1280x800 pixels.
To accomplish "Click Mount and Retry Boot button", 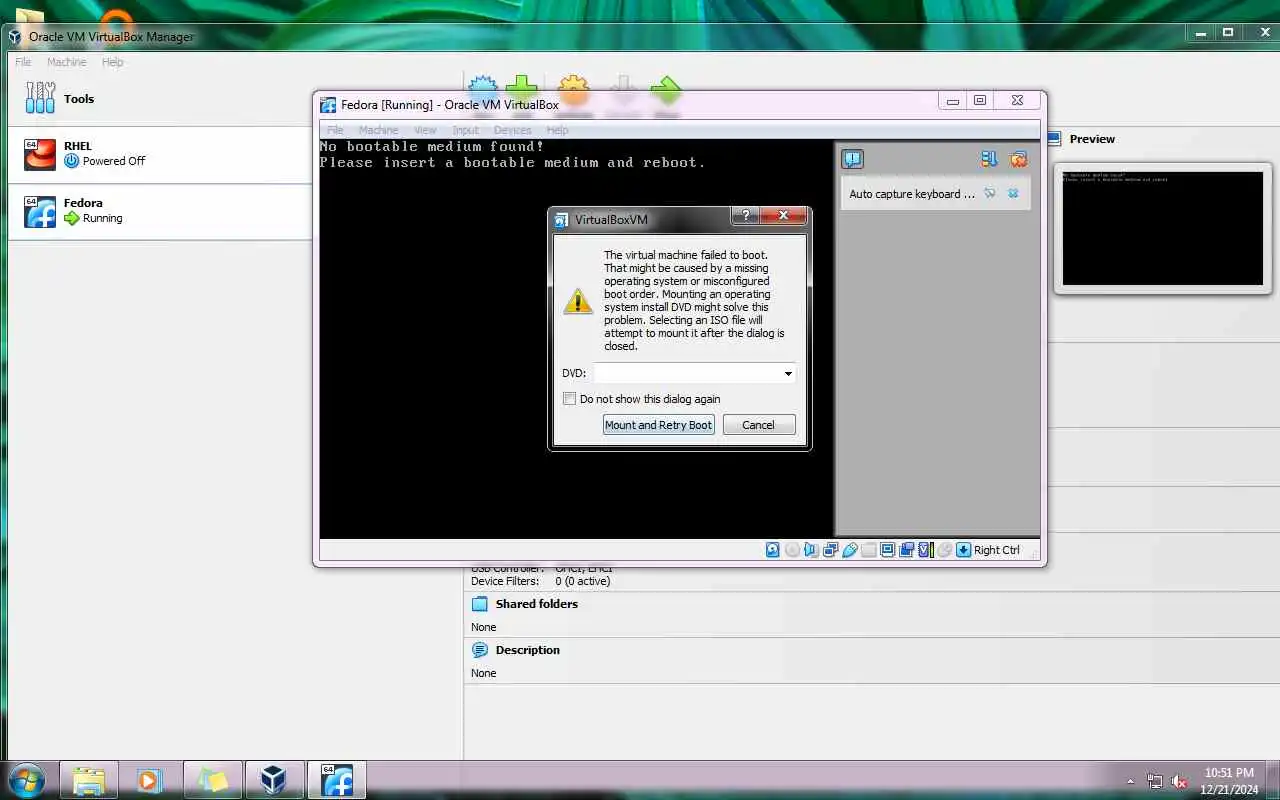I will click(659, 425).
